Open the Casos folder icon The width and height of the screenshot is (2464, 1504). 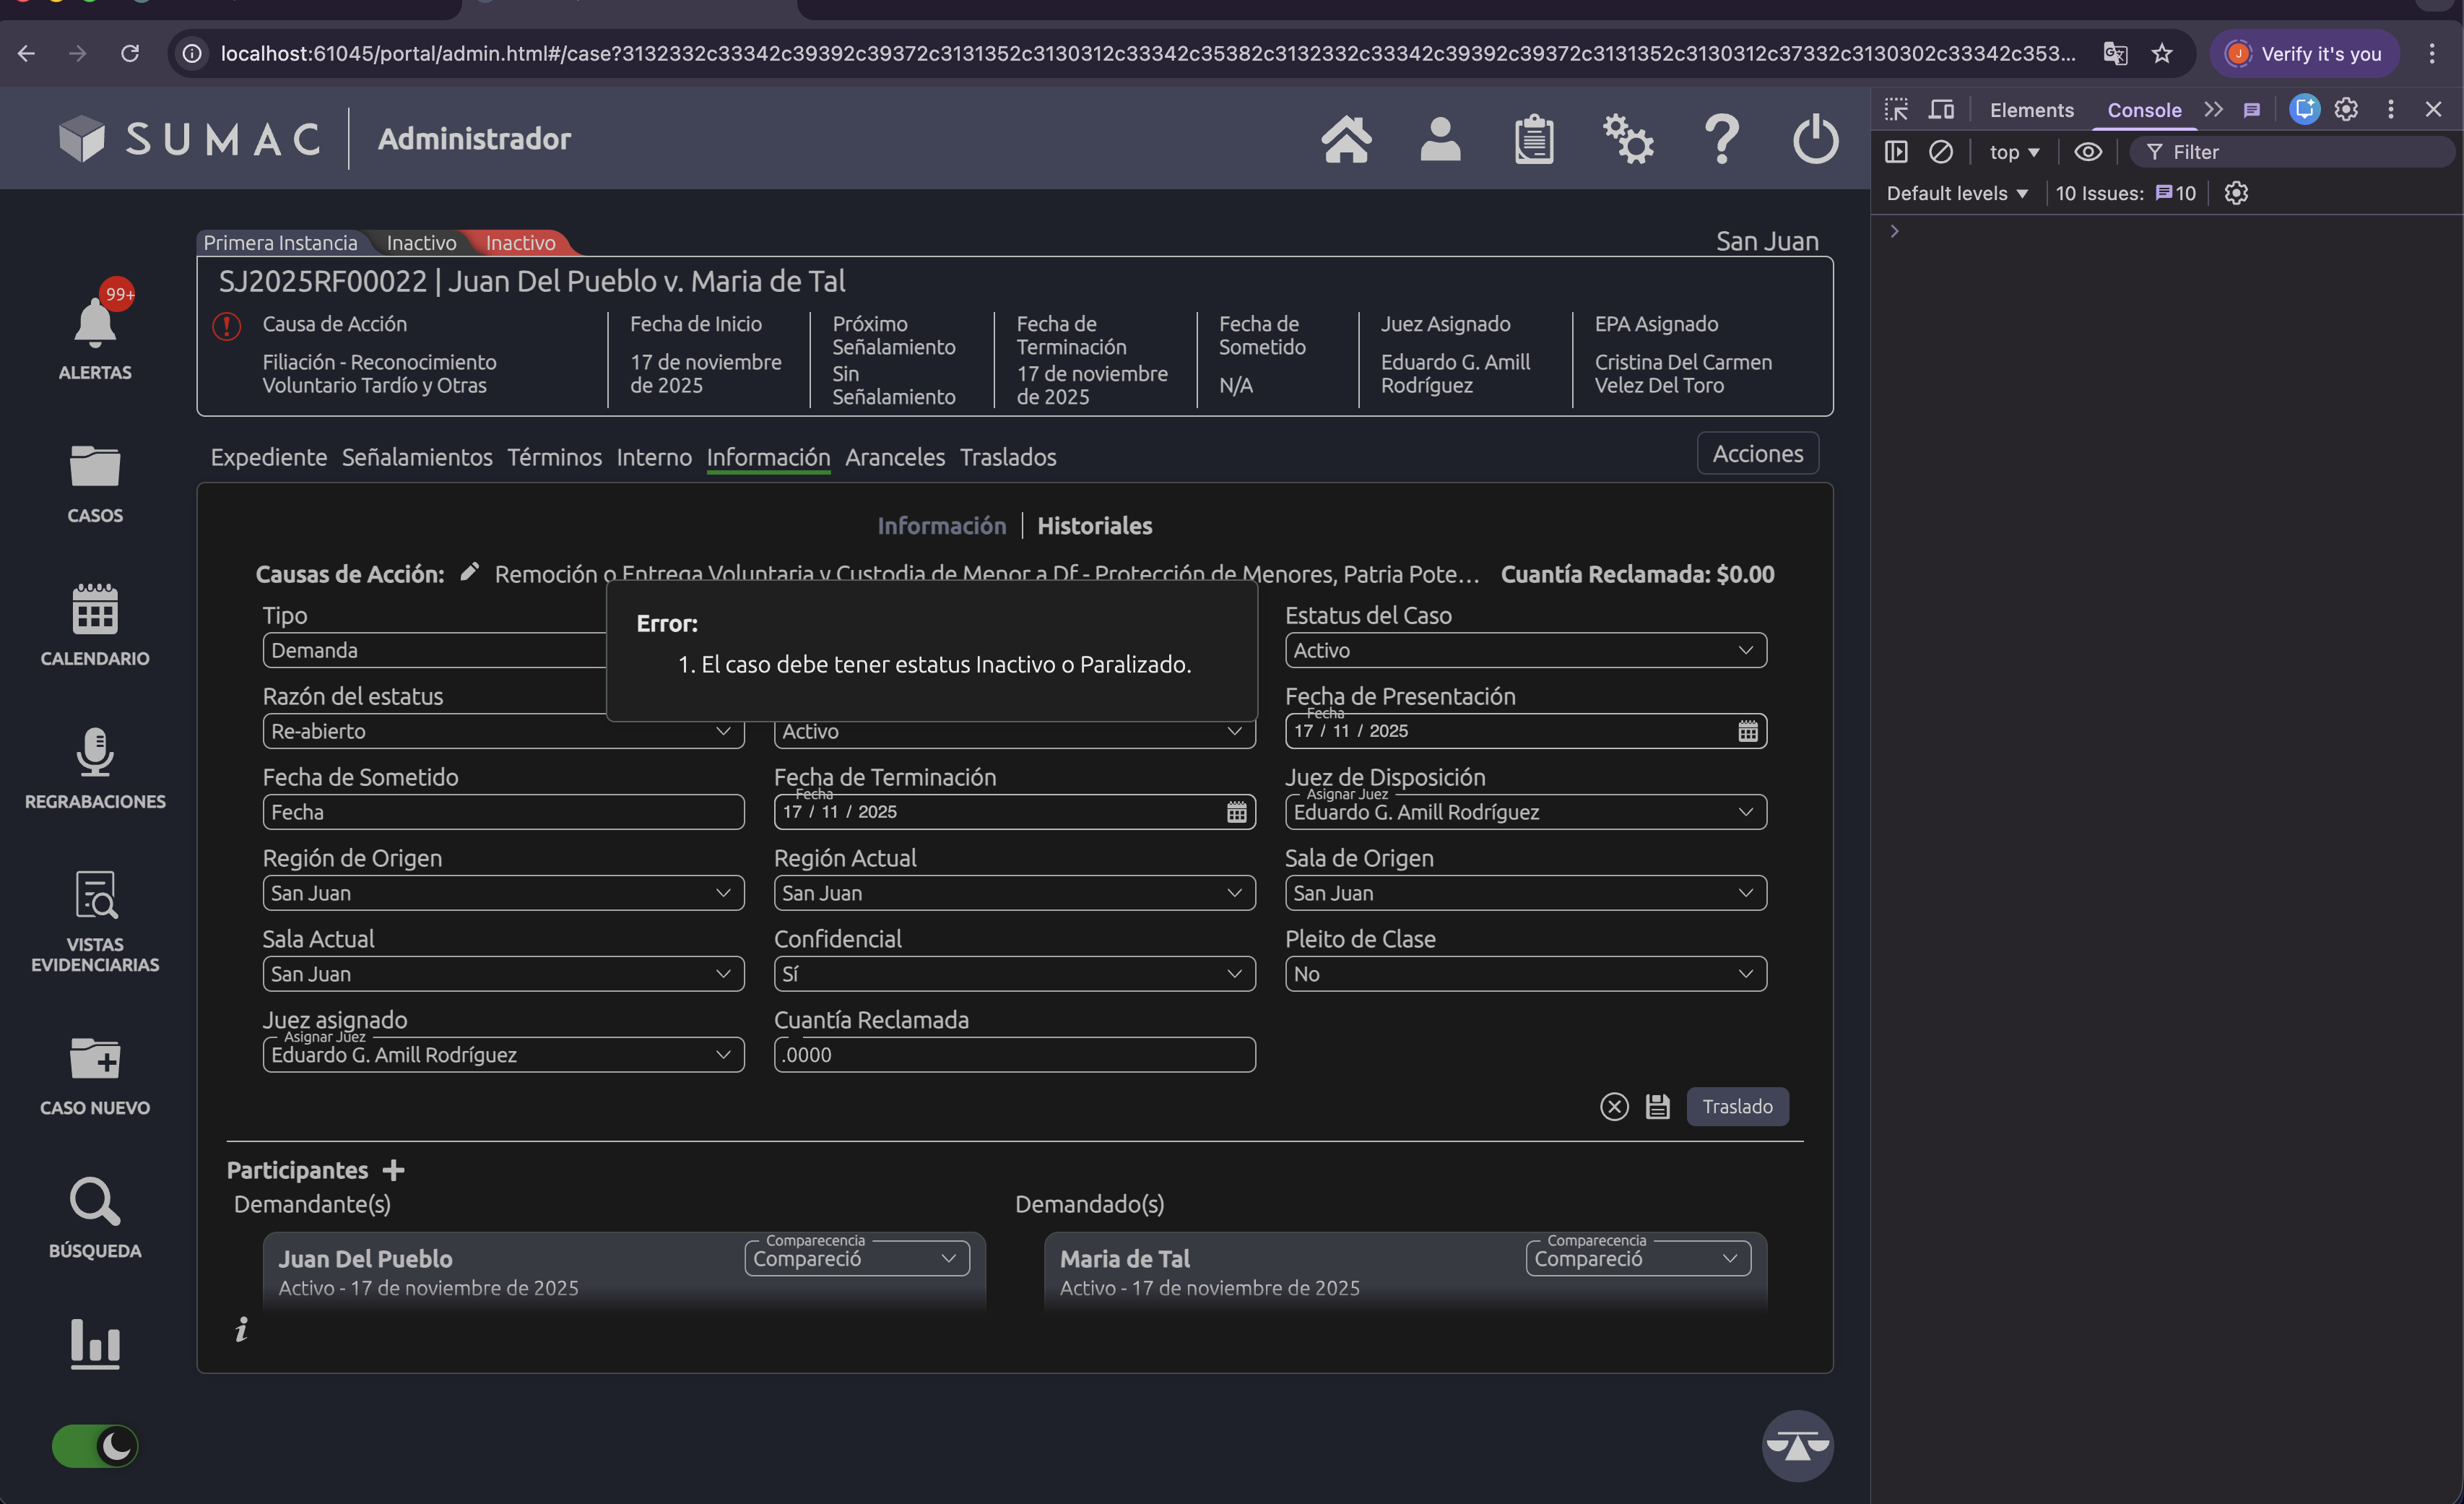point(95,467)
